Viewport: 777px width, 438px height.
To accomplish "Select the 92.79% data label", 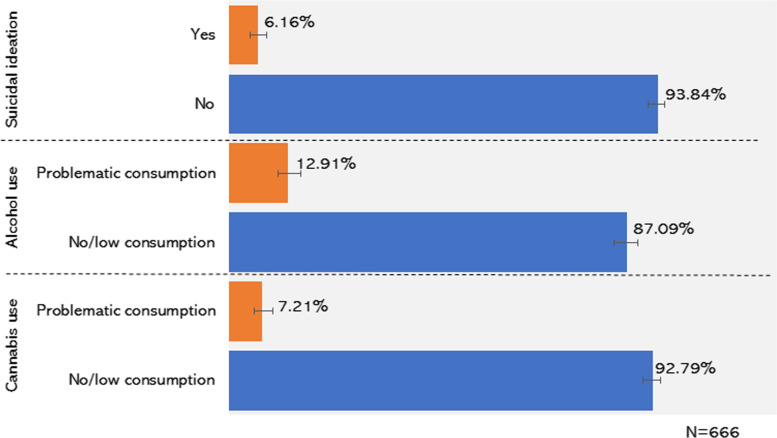I will (x=685, y=368).
